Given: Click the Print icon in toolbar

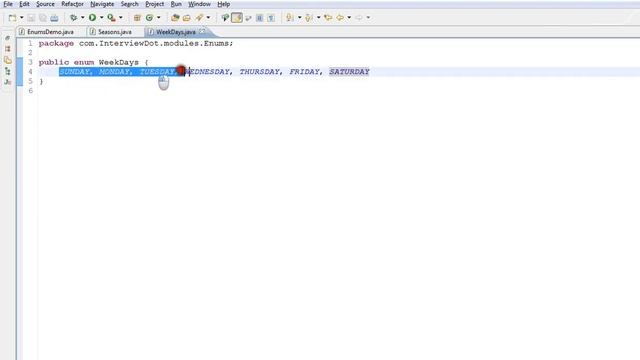Looking at the screenshot, I should [x=54, y=18].
